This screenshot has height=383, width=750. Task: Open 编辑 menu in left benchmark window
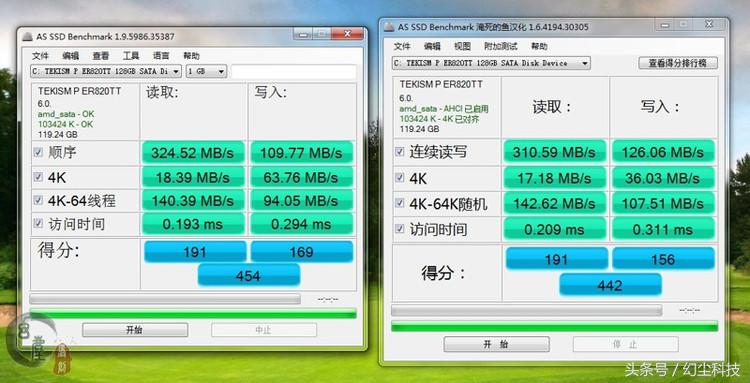point(70,56)
